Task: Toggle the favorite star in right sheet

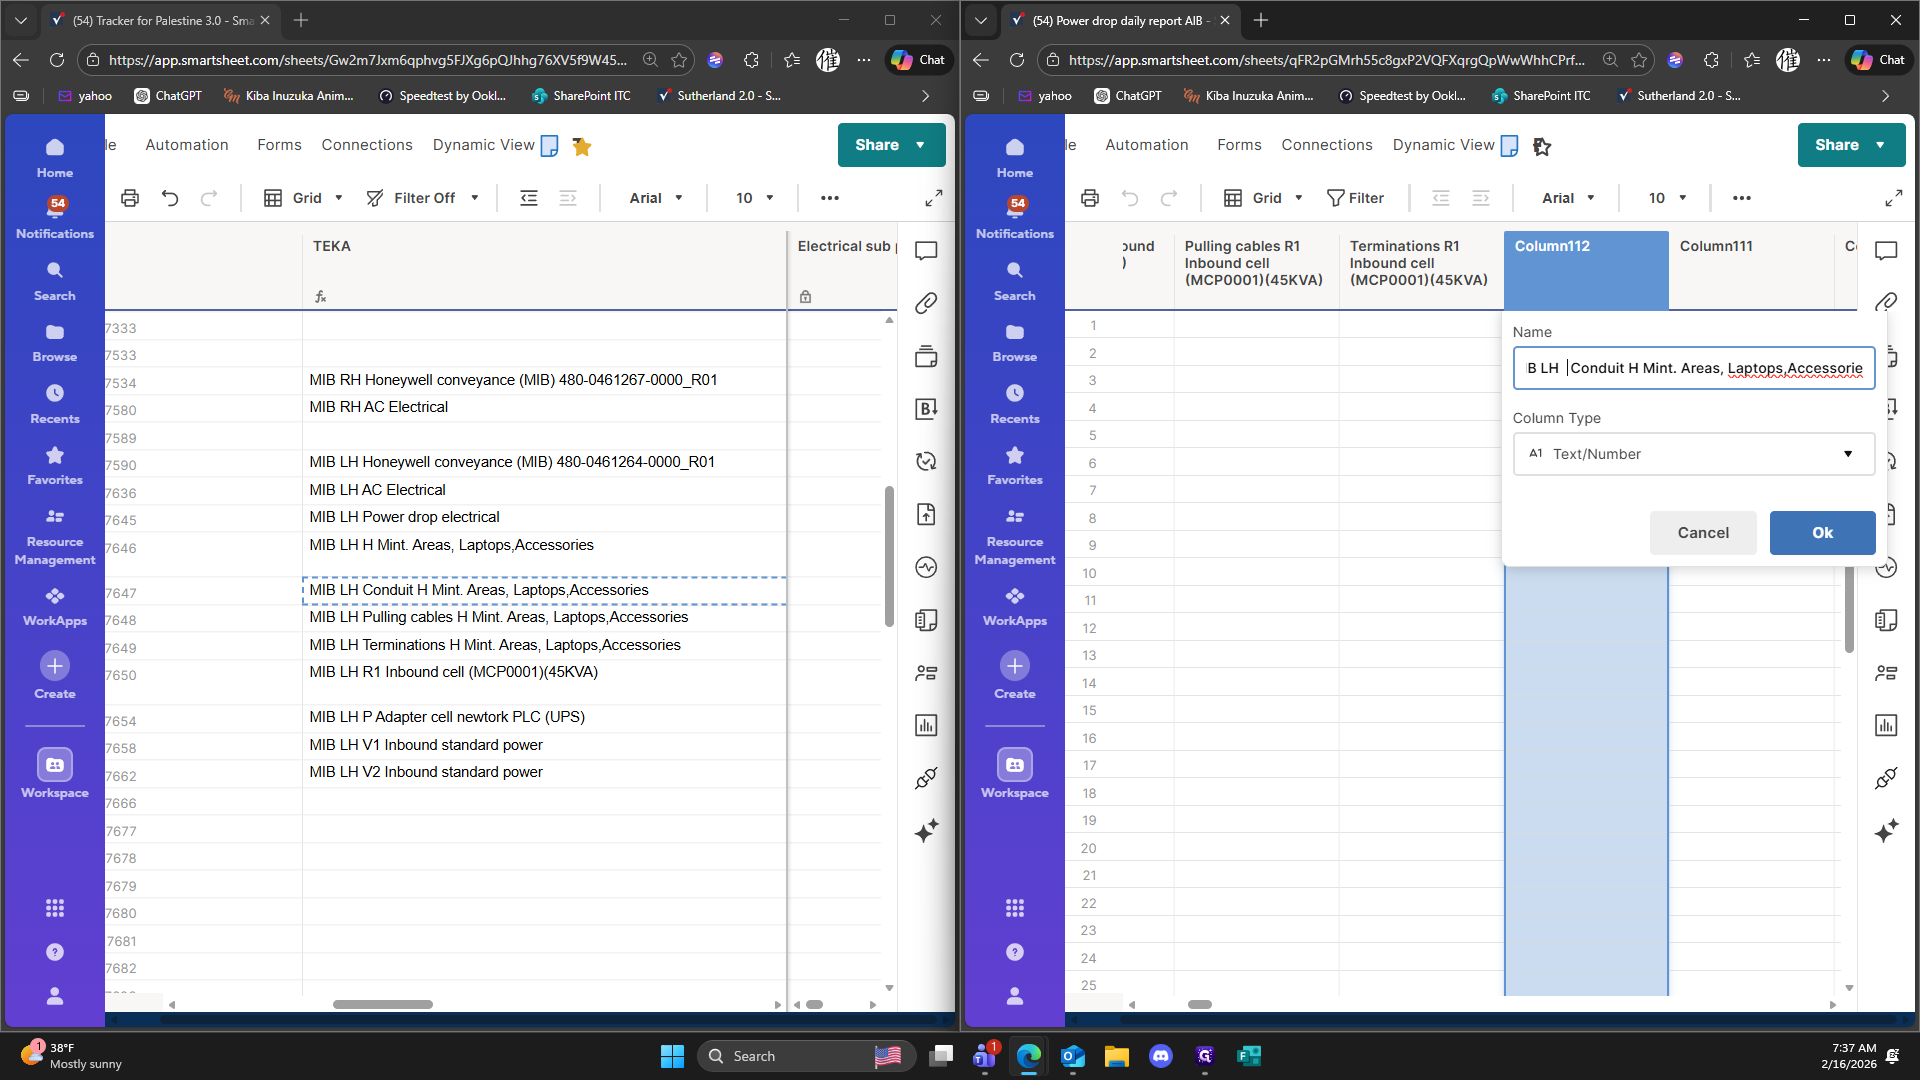Action: 1542,147
